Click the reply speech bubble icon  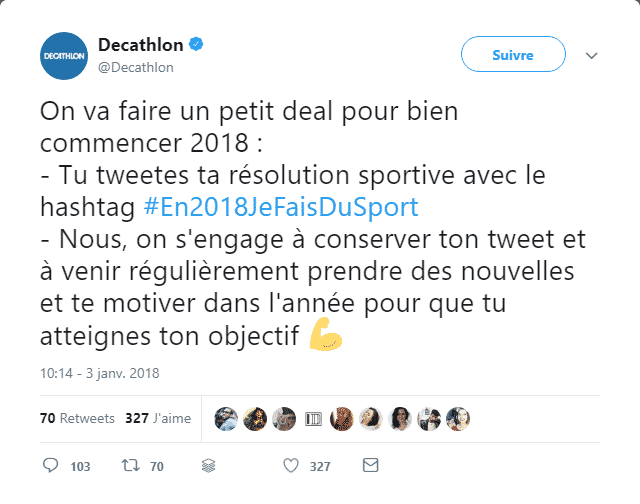pyautogui.click(x=53, y=466)
